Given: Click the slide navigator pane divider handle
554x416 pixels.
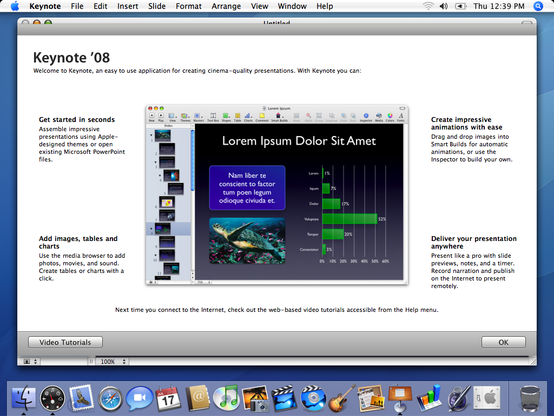Looking at the screenshot, I should [x=91, y=362].
